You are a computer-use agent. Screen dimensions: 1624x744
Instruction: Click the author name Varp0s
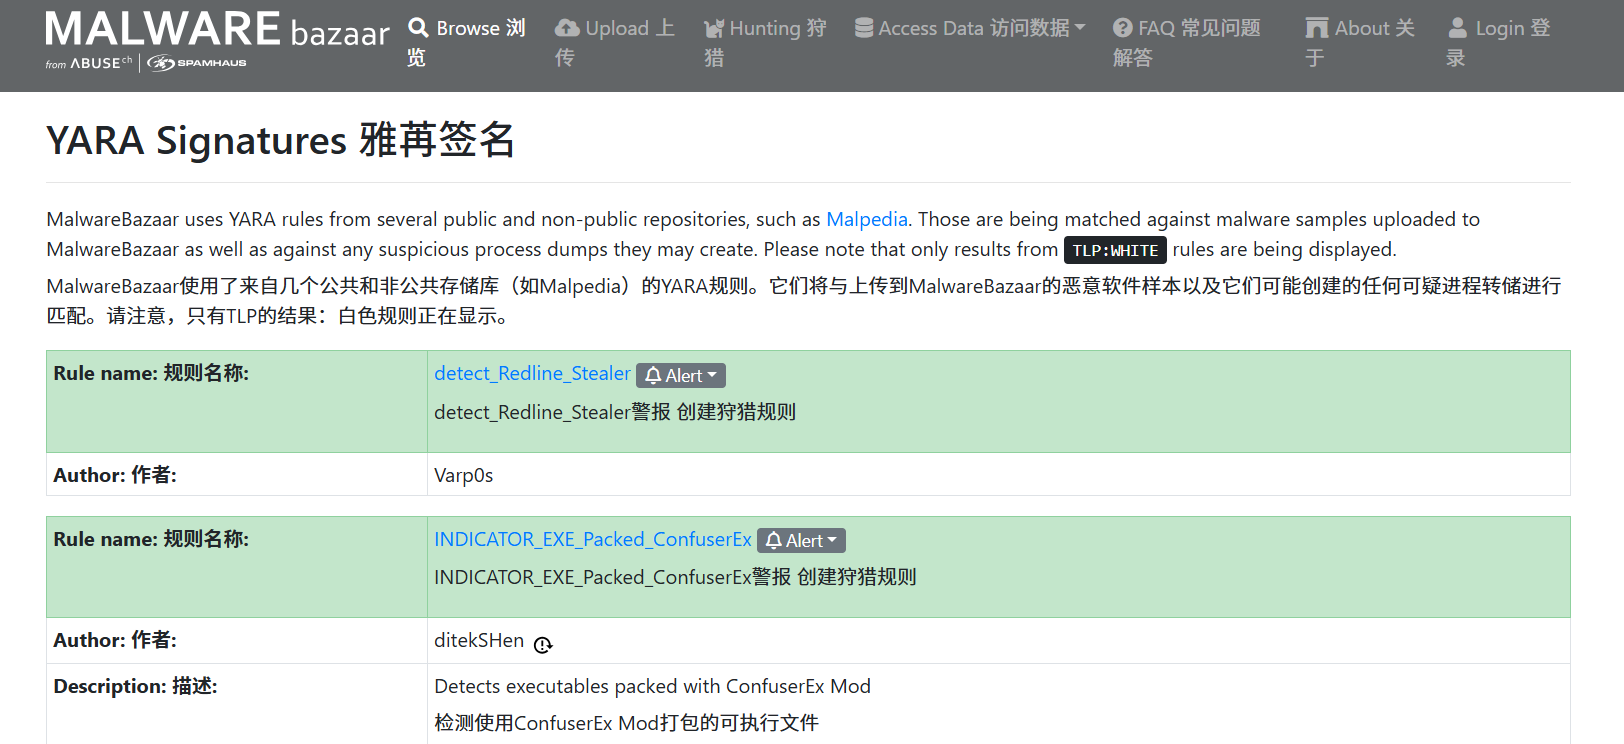464,476
